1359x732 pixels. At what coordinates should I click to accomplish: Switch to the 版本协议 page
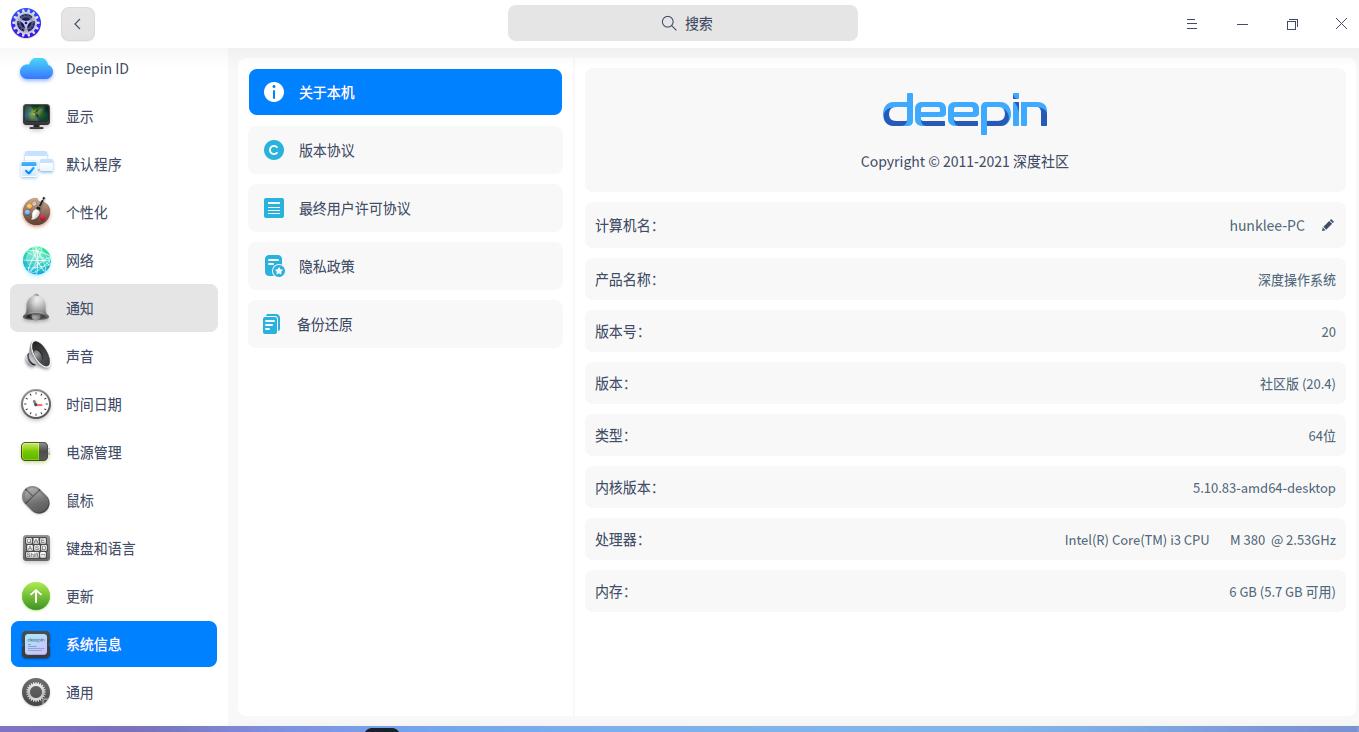coord(405,150)
